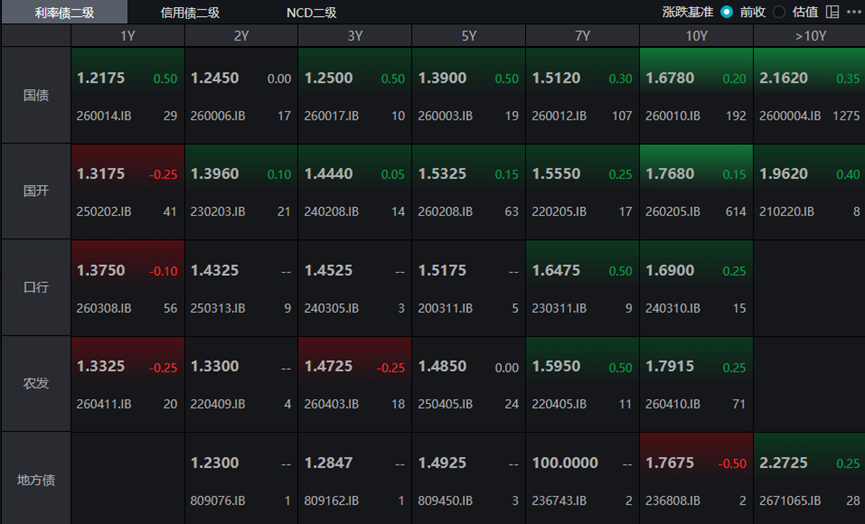This screenshot has height=524, width=865.
Task: Click yield 1.2300 in 地方债 2Y
Action: [215, 463]
